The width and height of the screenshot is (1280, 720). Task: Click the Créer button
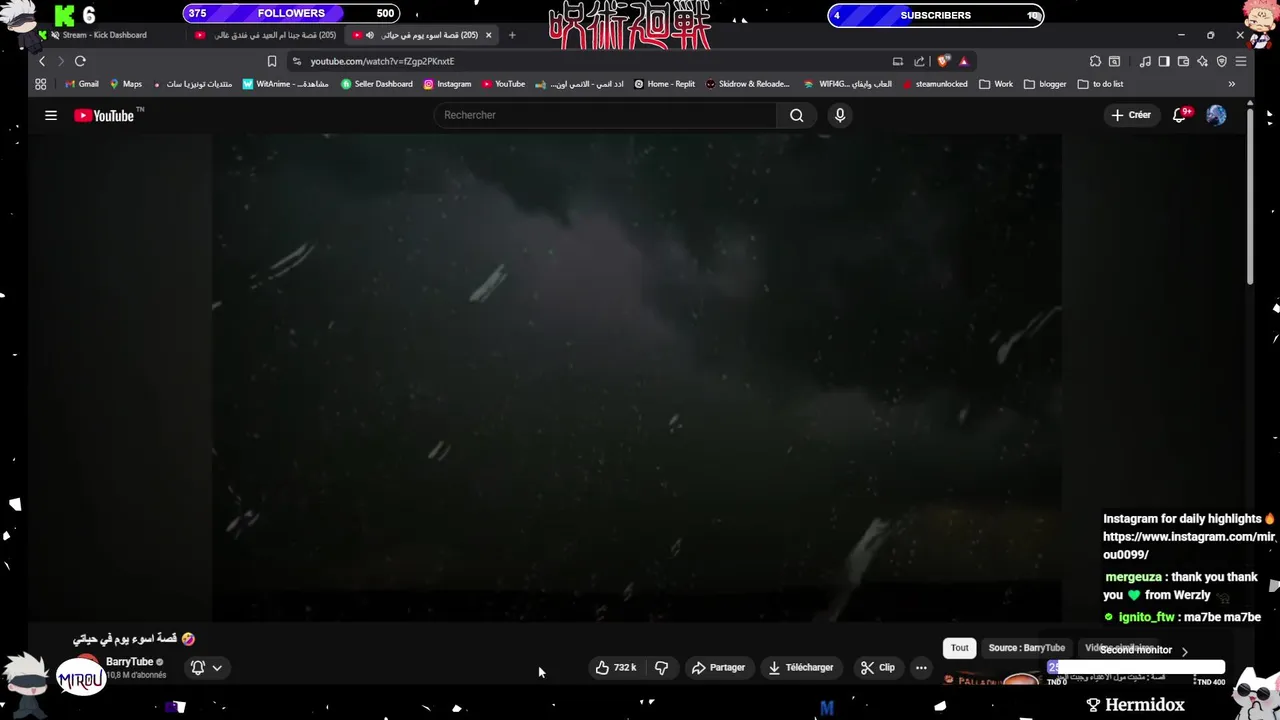tap(1131, 115)
